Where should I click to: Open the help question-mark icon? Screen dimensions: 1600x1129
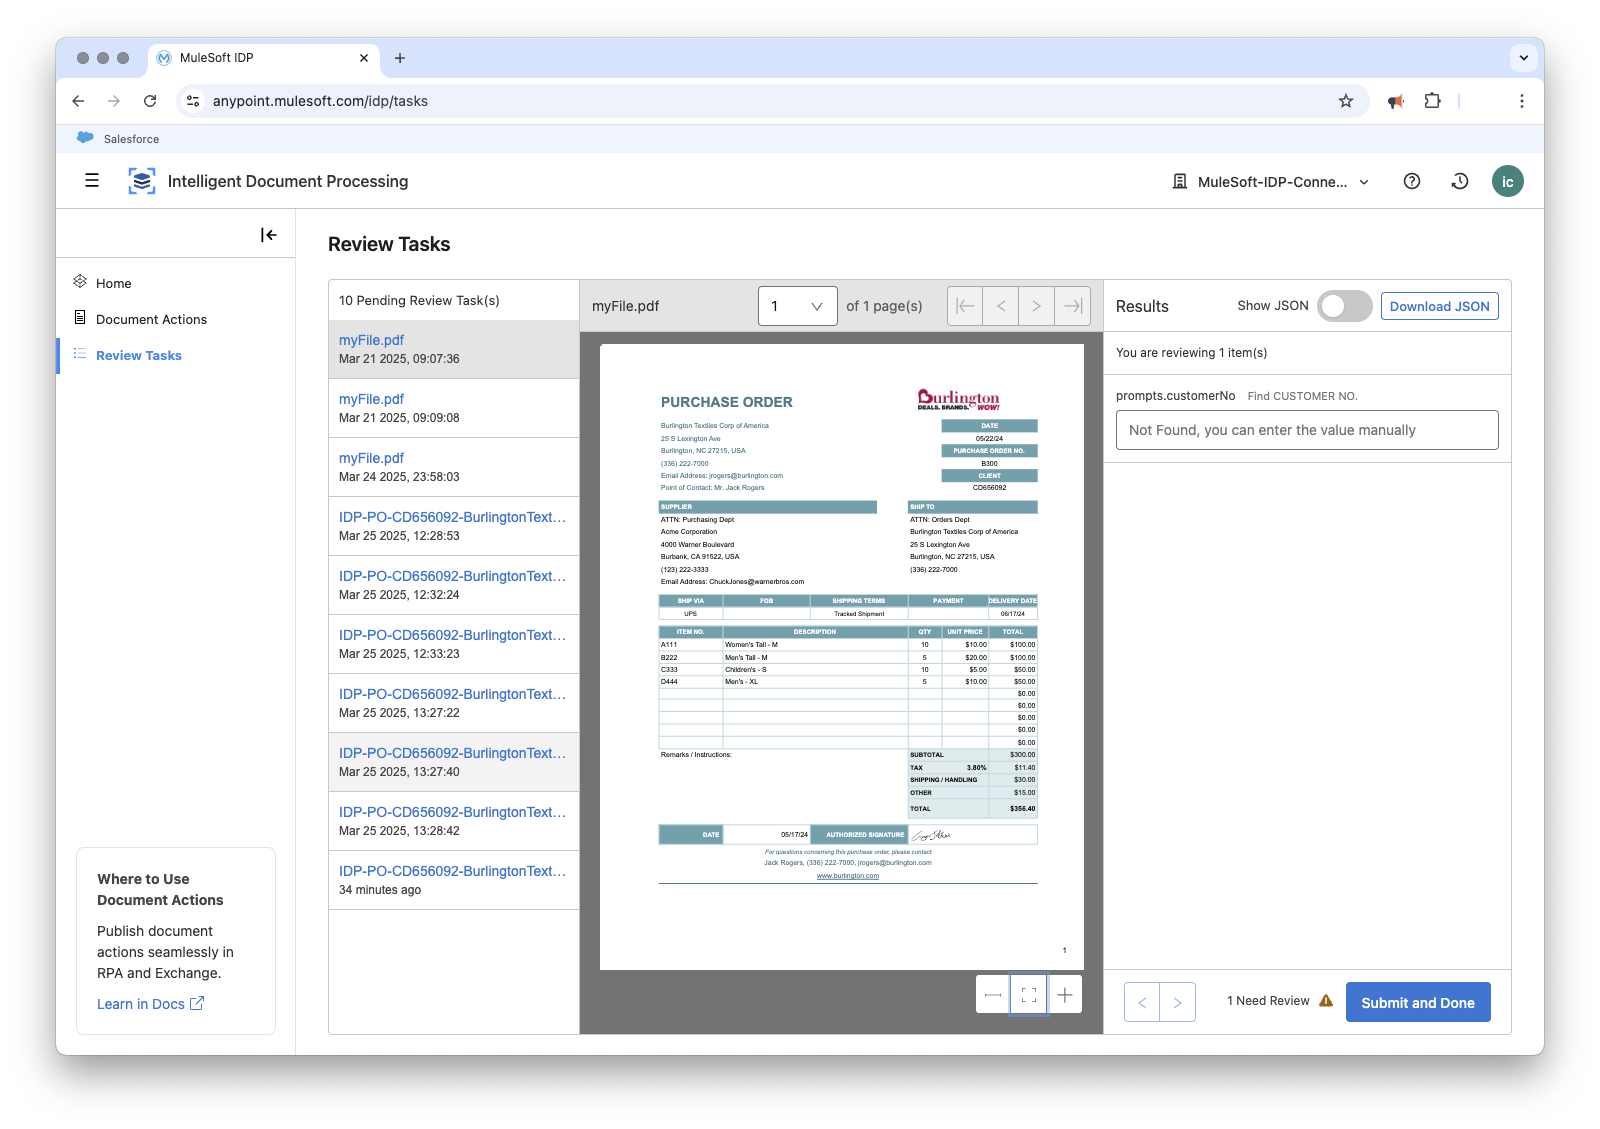pos(1412,181)
